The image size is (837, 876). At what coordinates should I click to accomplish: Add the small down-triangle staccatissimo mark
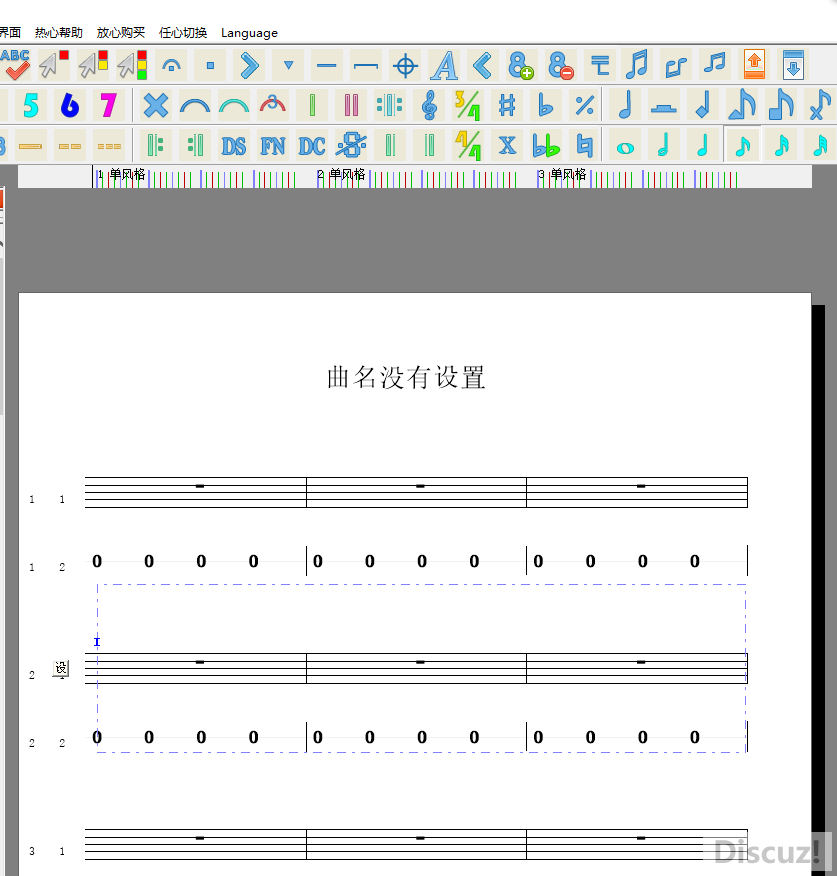(288, 65)
